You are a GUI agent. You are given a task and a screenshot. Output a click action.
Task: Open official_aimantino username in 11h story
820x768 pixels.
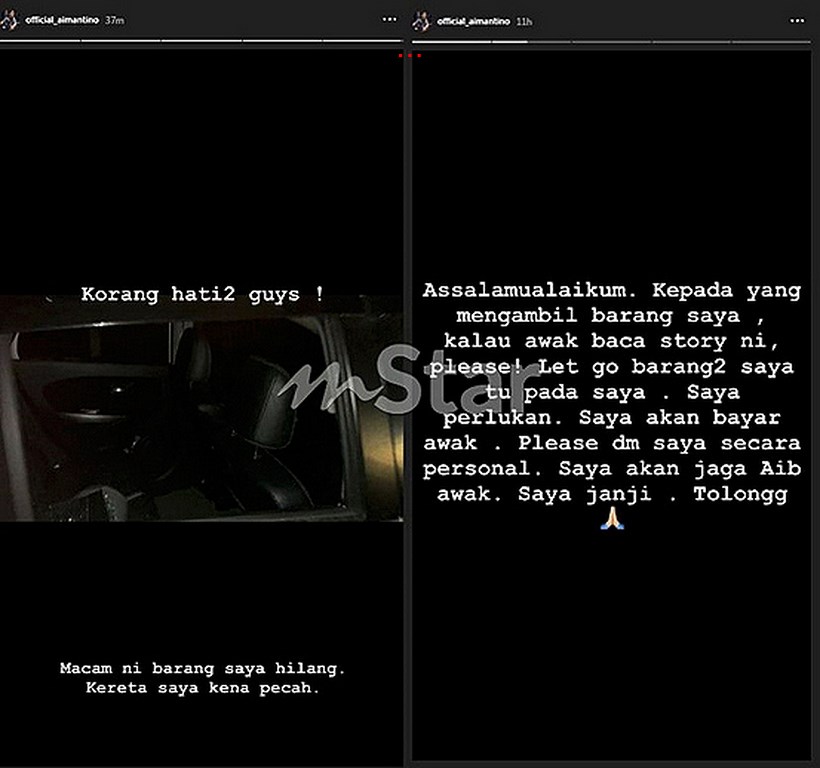pos(473,21)
